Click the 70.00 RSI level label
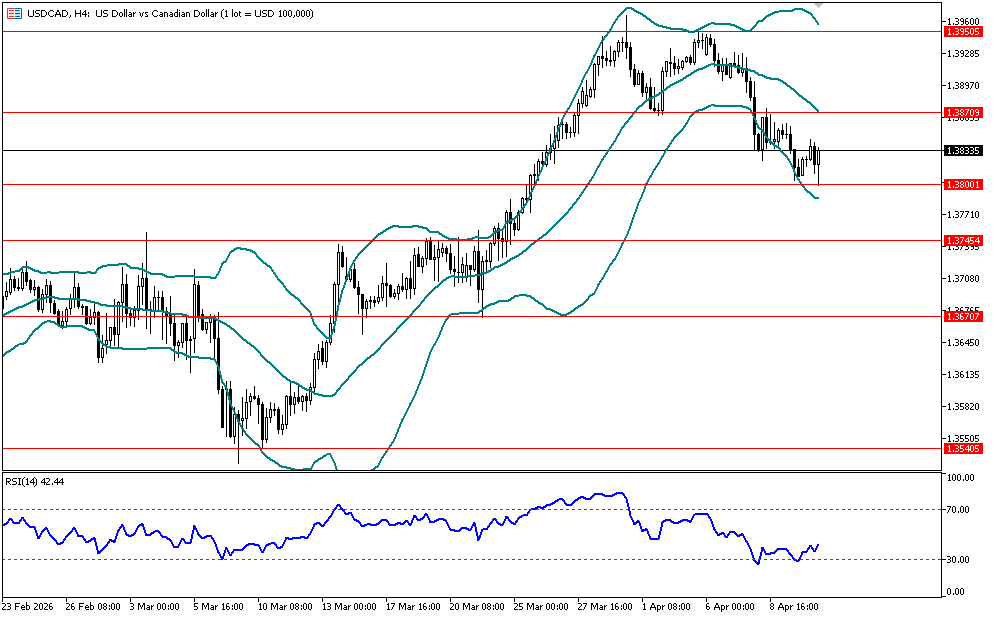994x618 pixels. (961, 510)
